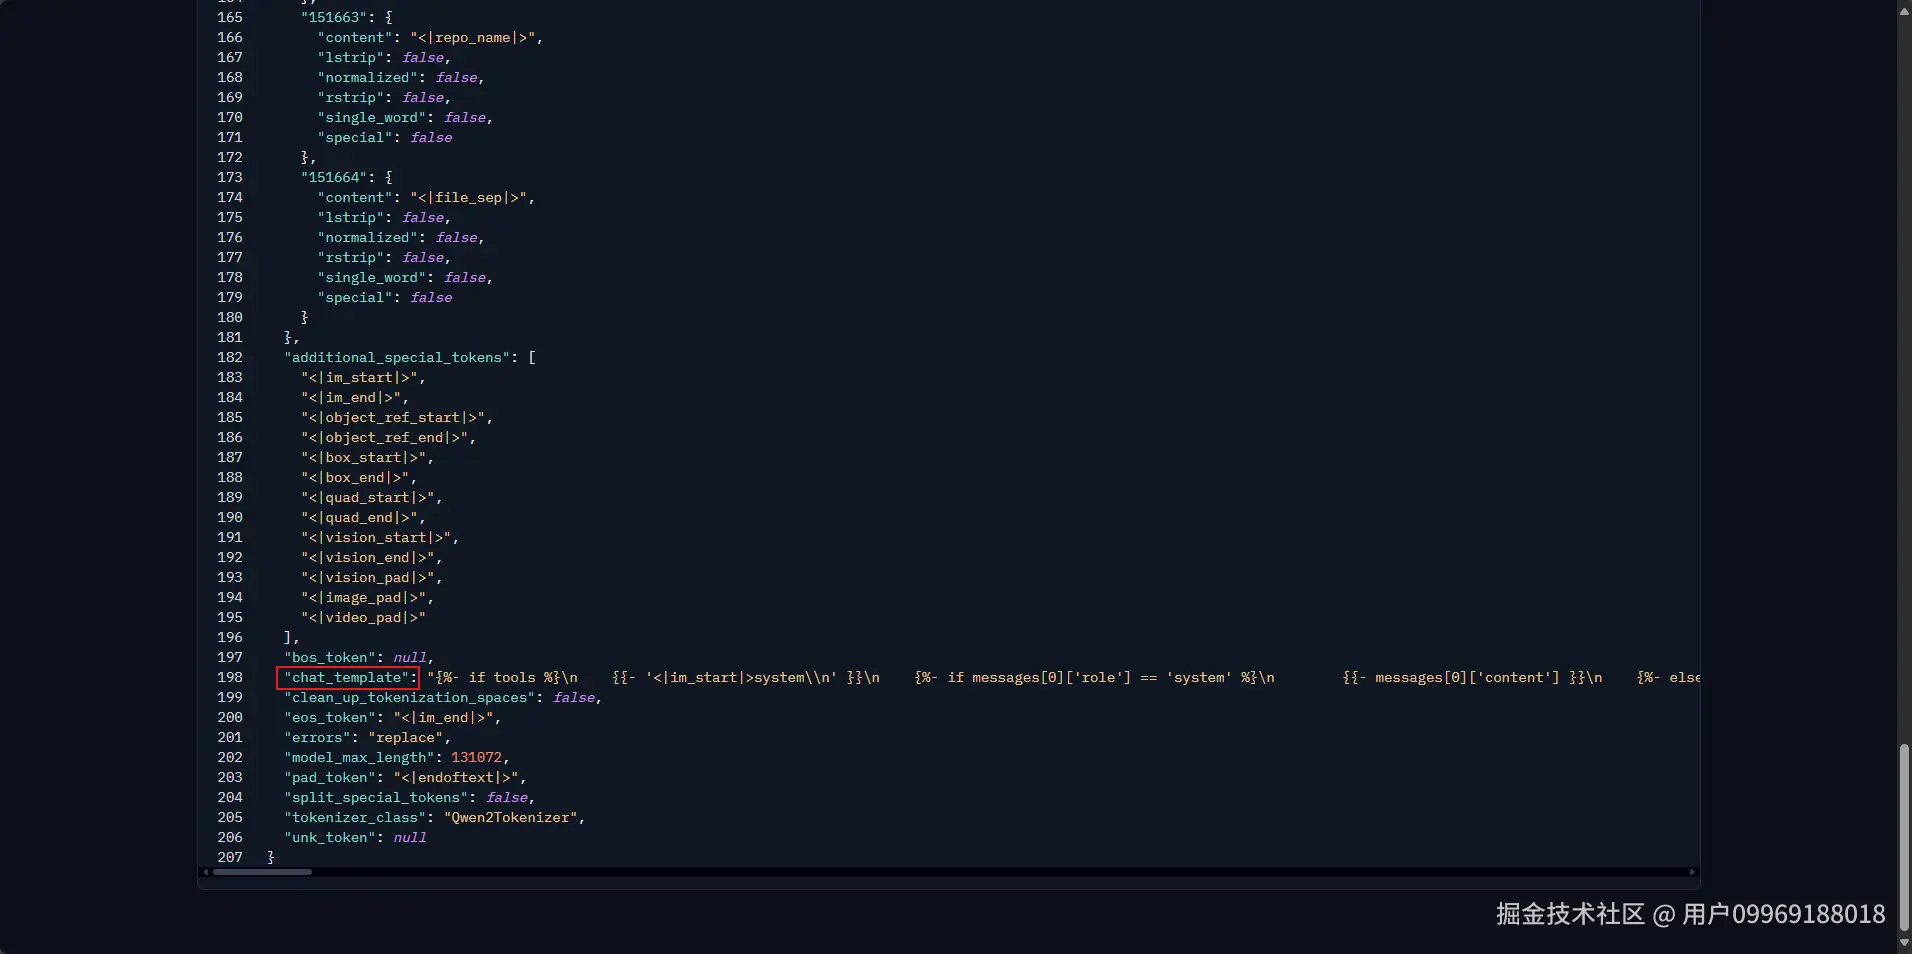
Task: Select the 131072 value
Action: click(476, 758)
